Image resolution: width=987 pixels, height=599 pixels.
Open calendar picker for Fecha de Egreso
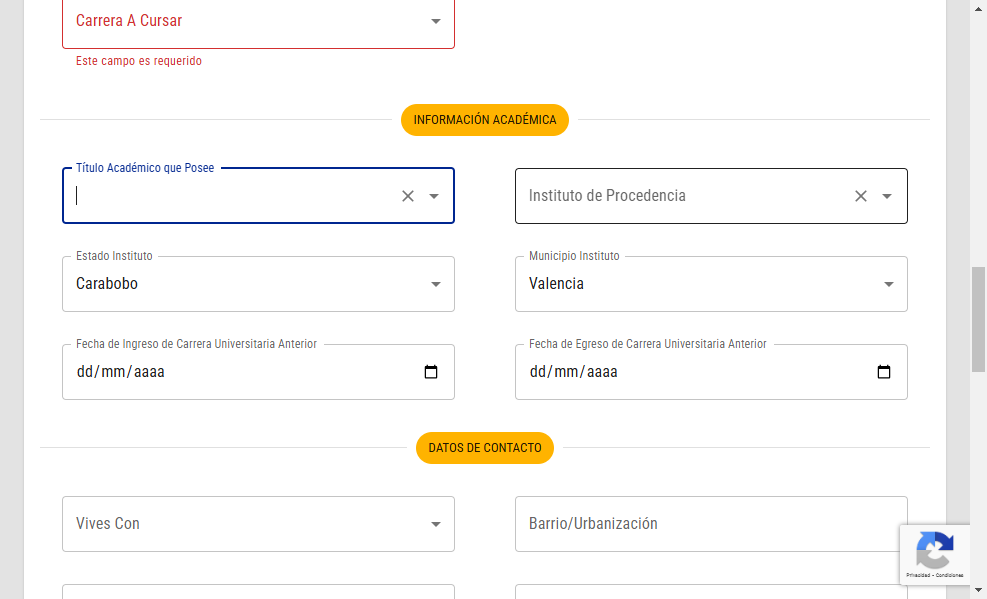tap(884, 372)
